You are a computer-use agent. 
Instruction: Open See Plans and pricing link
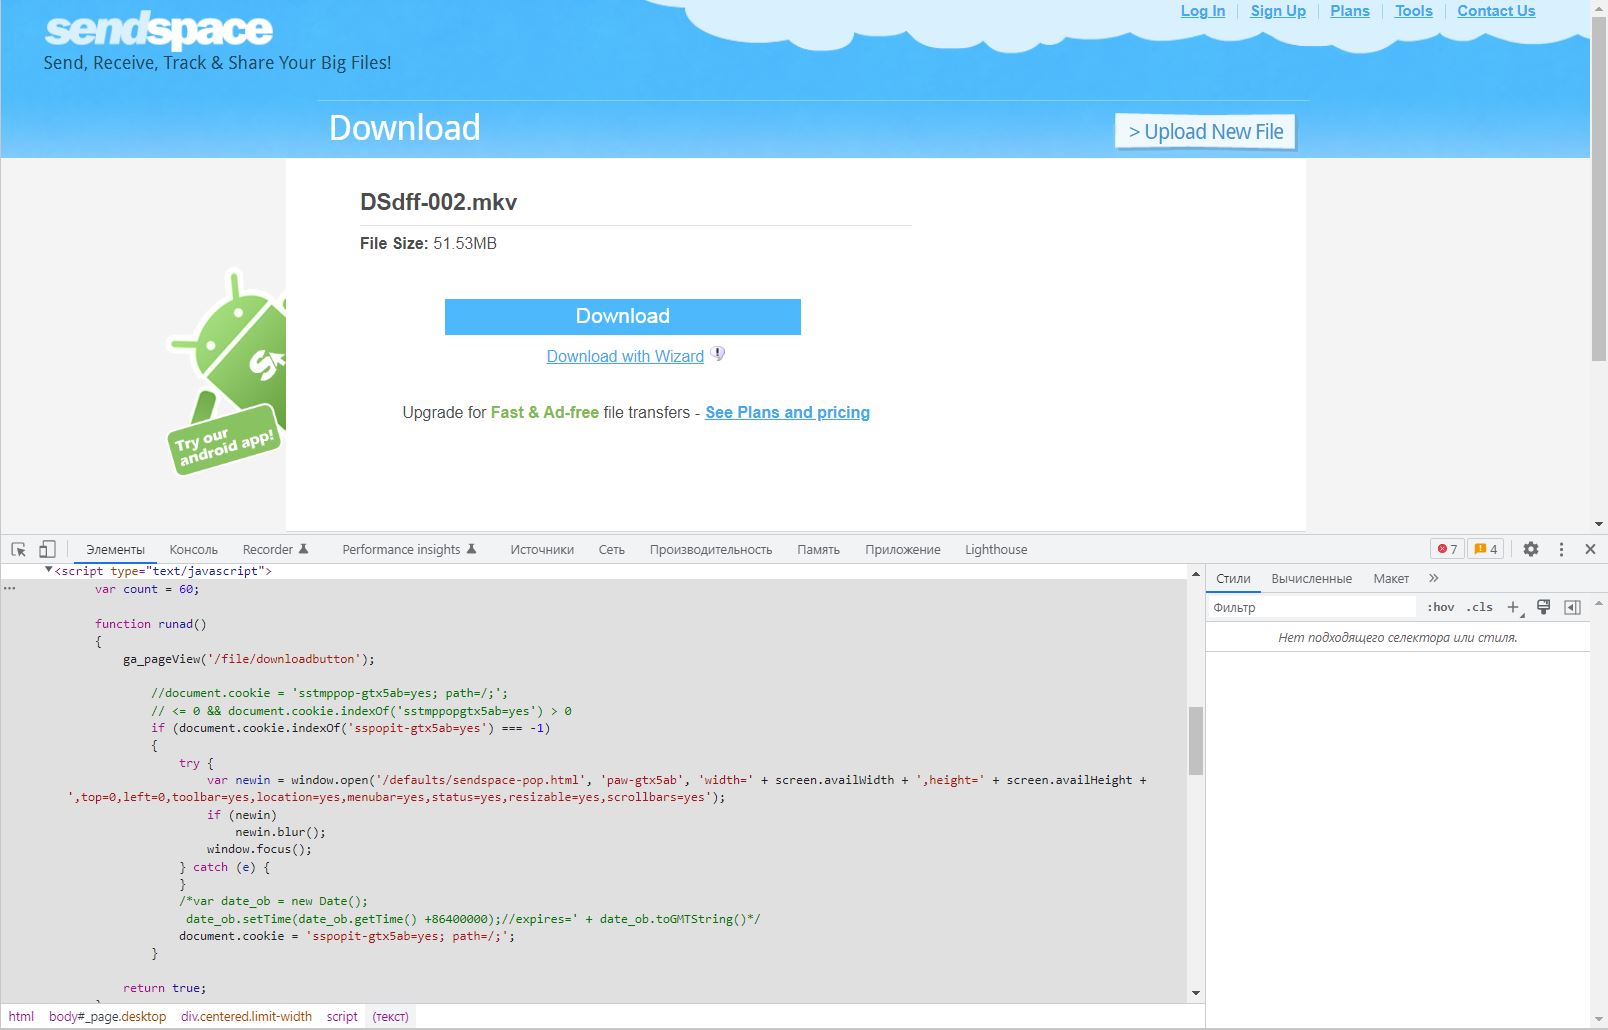tap(787, 412)
